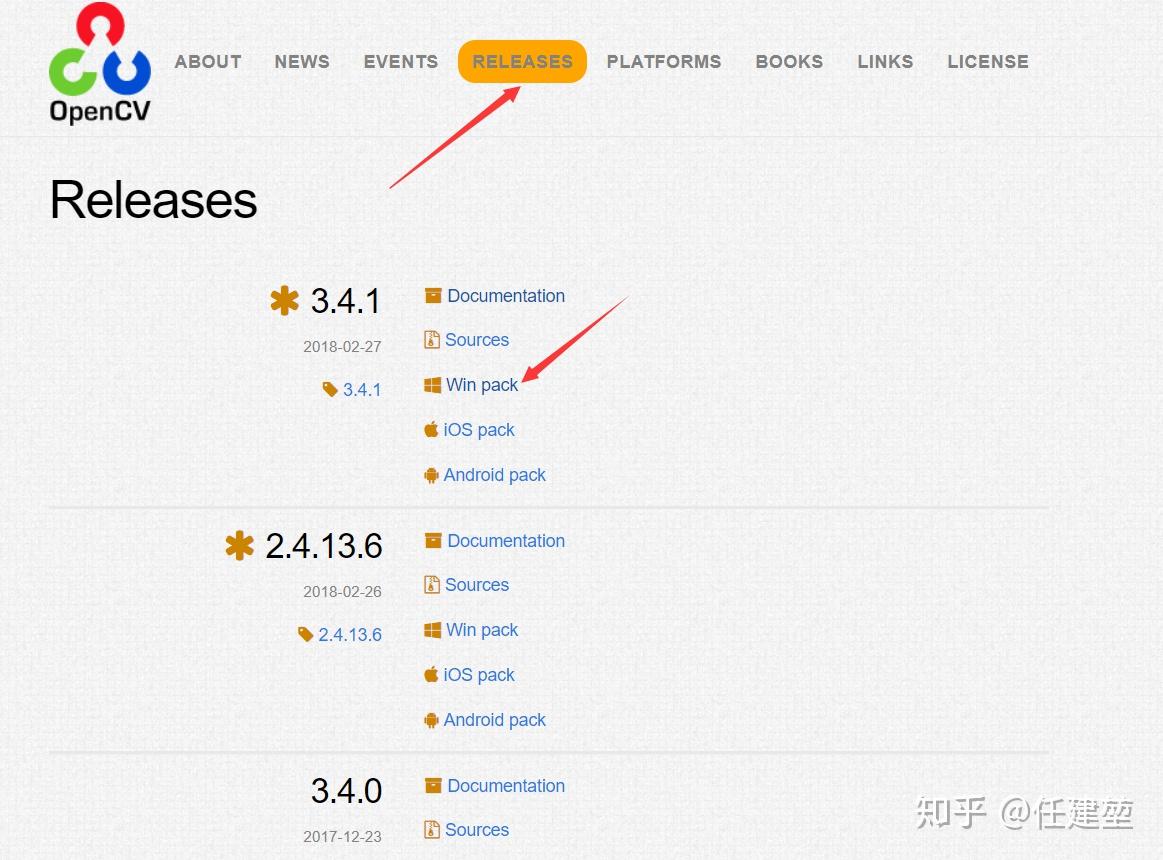
Task: Go to the BOOKS page
Action: pos(789,62)
